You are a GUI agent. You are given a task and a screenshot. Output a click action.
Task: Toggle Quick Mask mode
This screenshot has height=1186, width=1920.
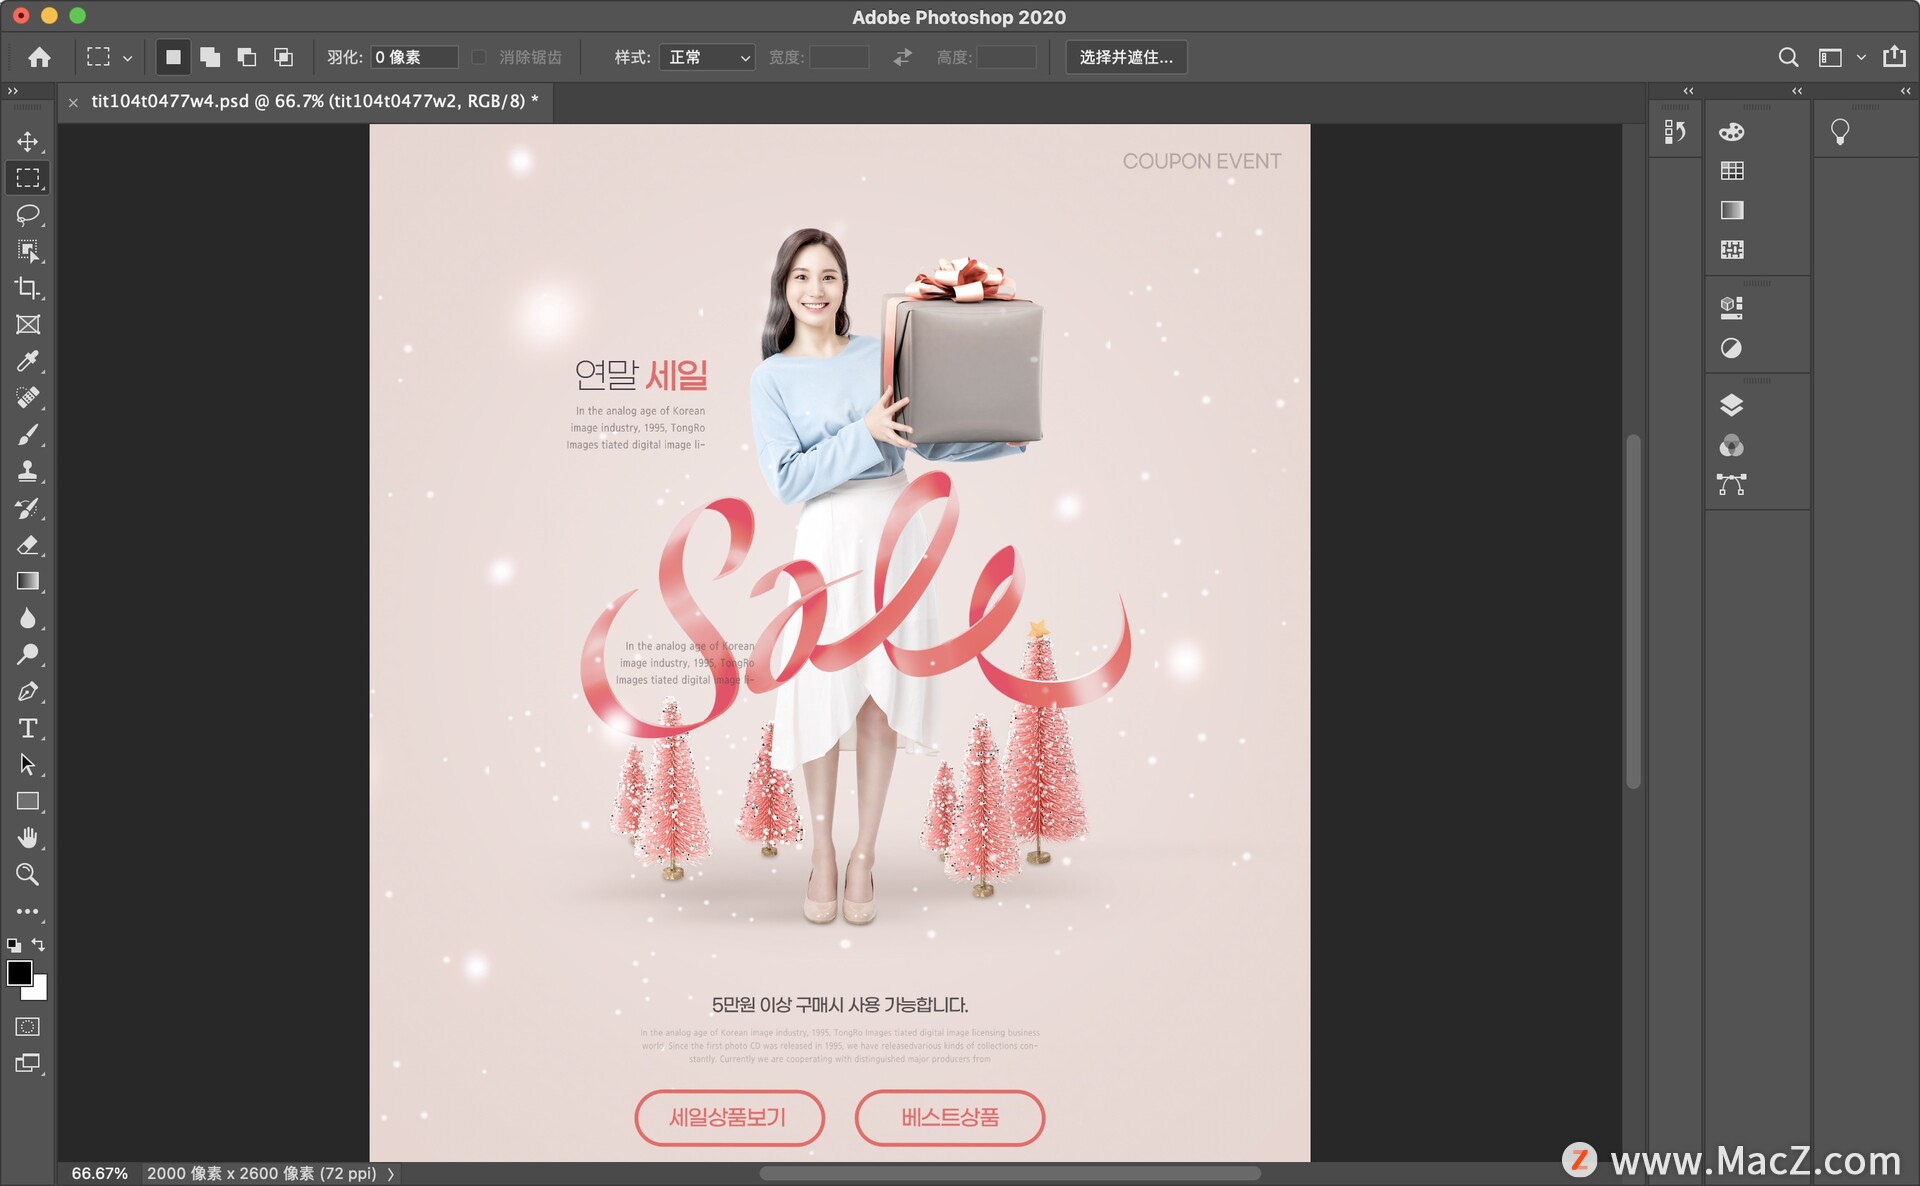28,1027
